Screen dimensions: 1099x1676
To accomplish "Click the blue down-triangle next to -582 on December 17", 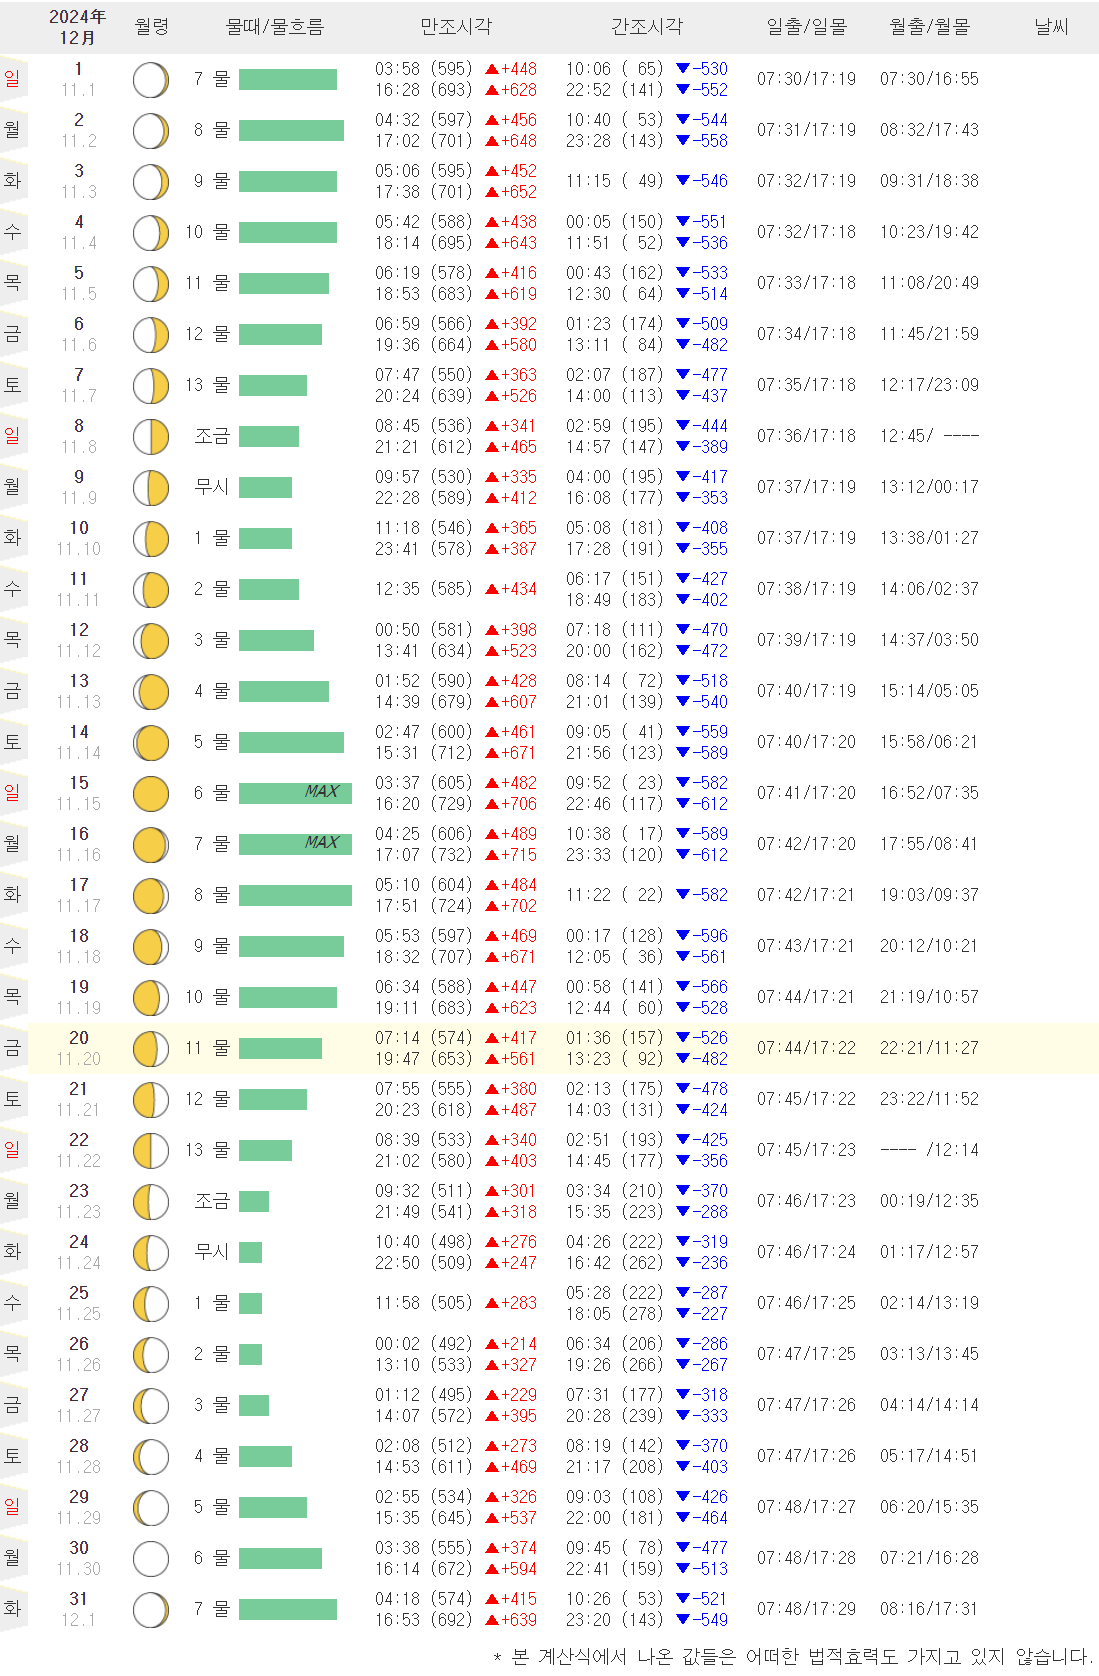I will pyautogui.click(x=683, y=895).
